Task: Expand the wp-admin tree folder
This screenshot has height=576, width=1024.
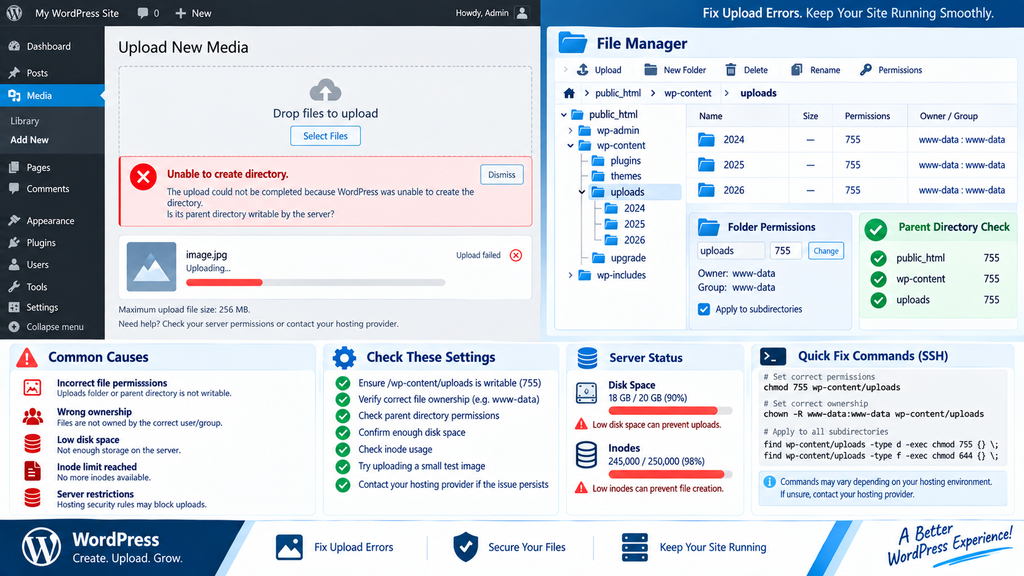Action: pos(570,131)
